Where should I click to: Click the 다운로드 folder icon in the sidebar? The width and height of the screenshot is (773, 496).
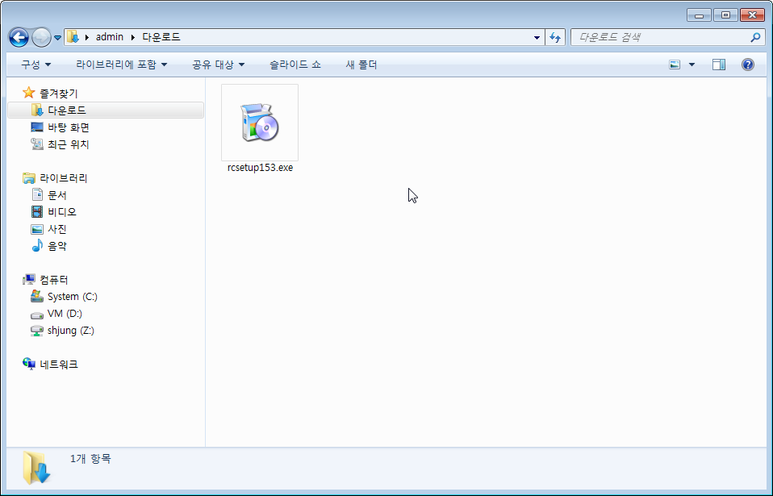(37, 110)
